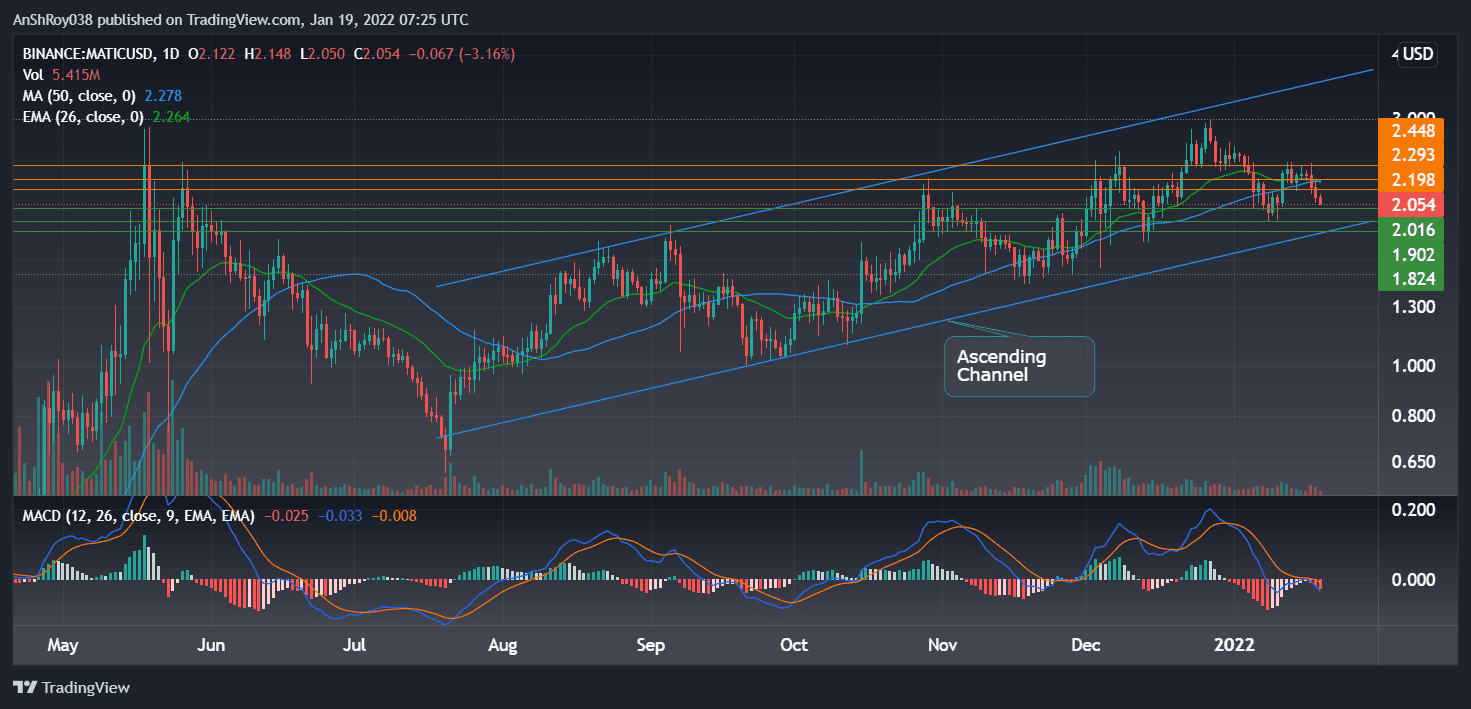Toggle the Vol indicator legend
Viewport: 1471px width, 709px height.
pyautogui.click(x=32, y=74)
